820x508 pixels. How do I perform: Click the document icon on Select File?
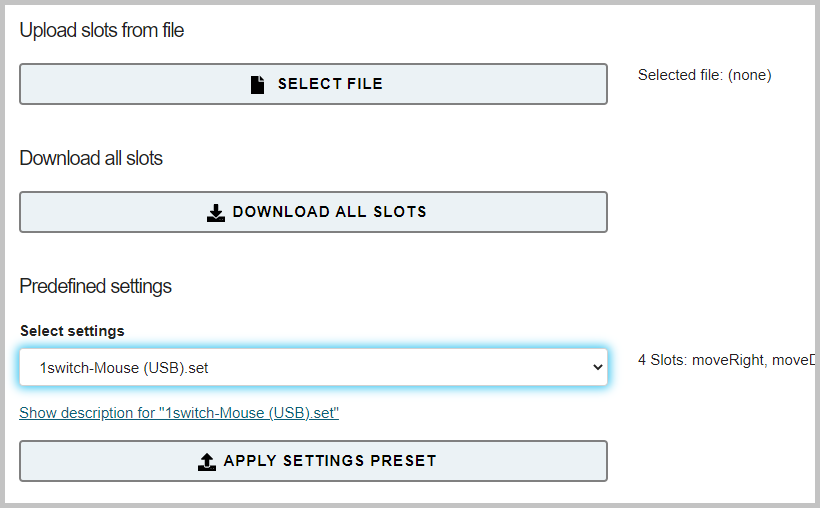pyautogui.click(x=257, y=84)
